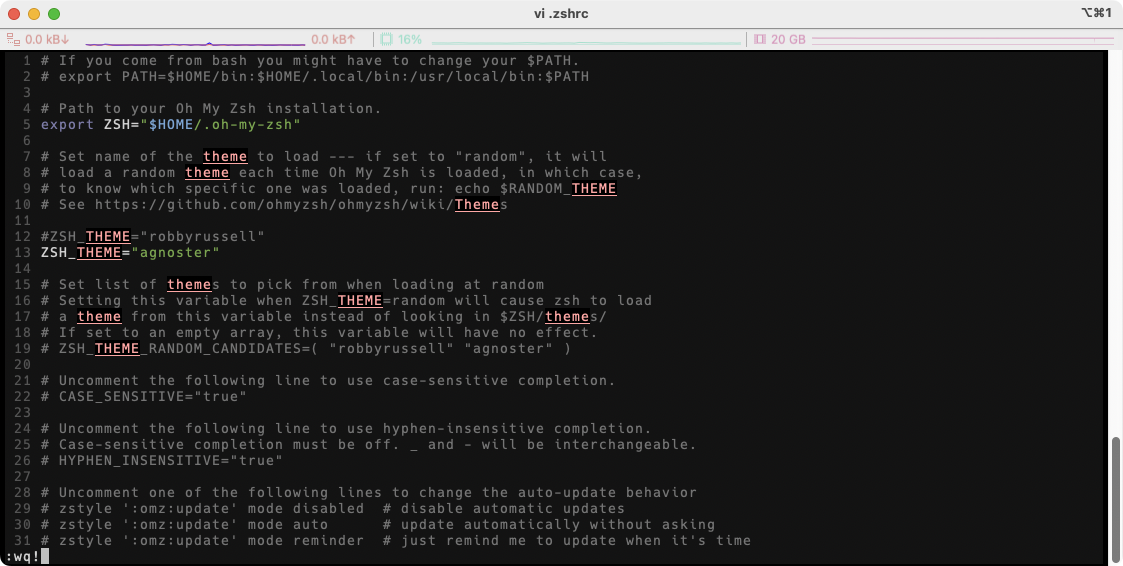Click the CPU chip icon showing 16%
Screen dimensions: 1123x566
387,39
